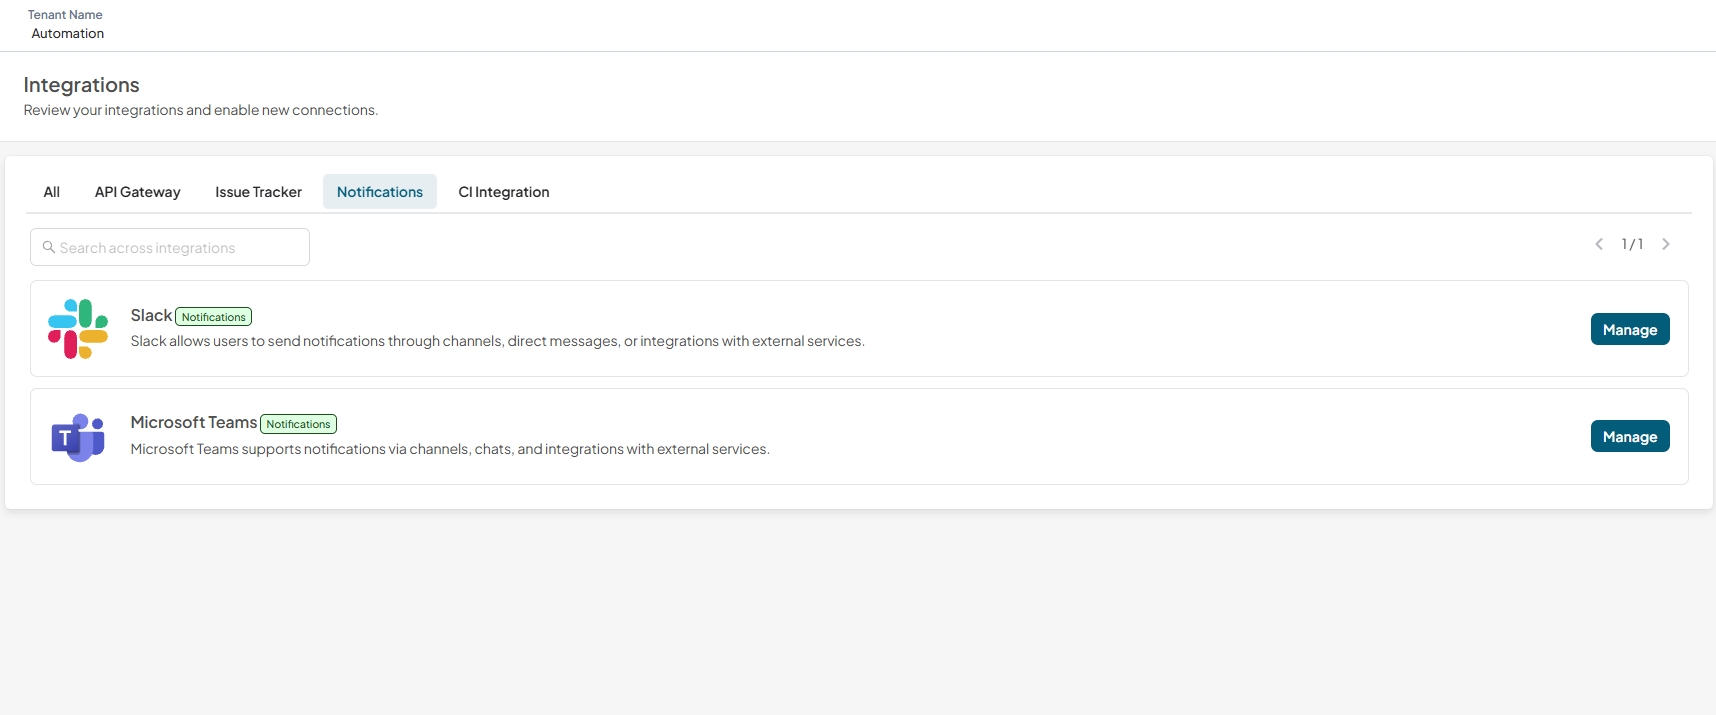
Task: Open the API Gateway tab
Action: click(x=138, y=192)
